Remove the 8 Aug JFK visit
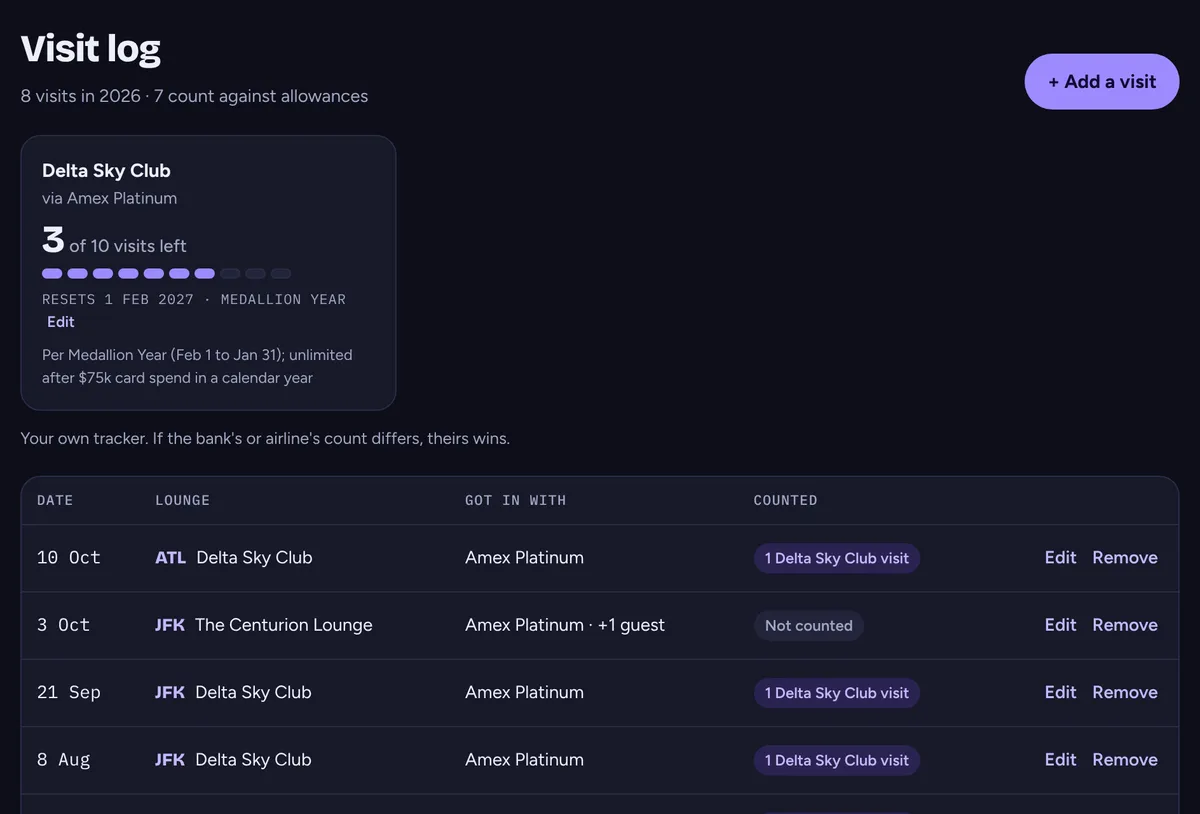1200x814 pixels. tap(1125, 760)
